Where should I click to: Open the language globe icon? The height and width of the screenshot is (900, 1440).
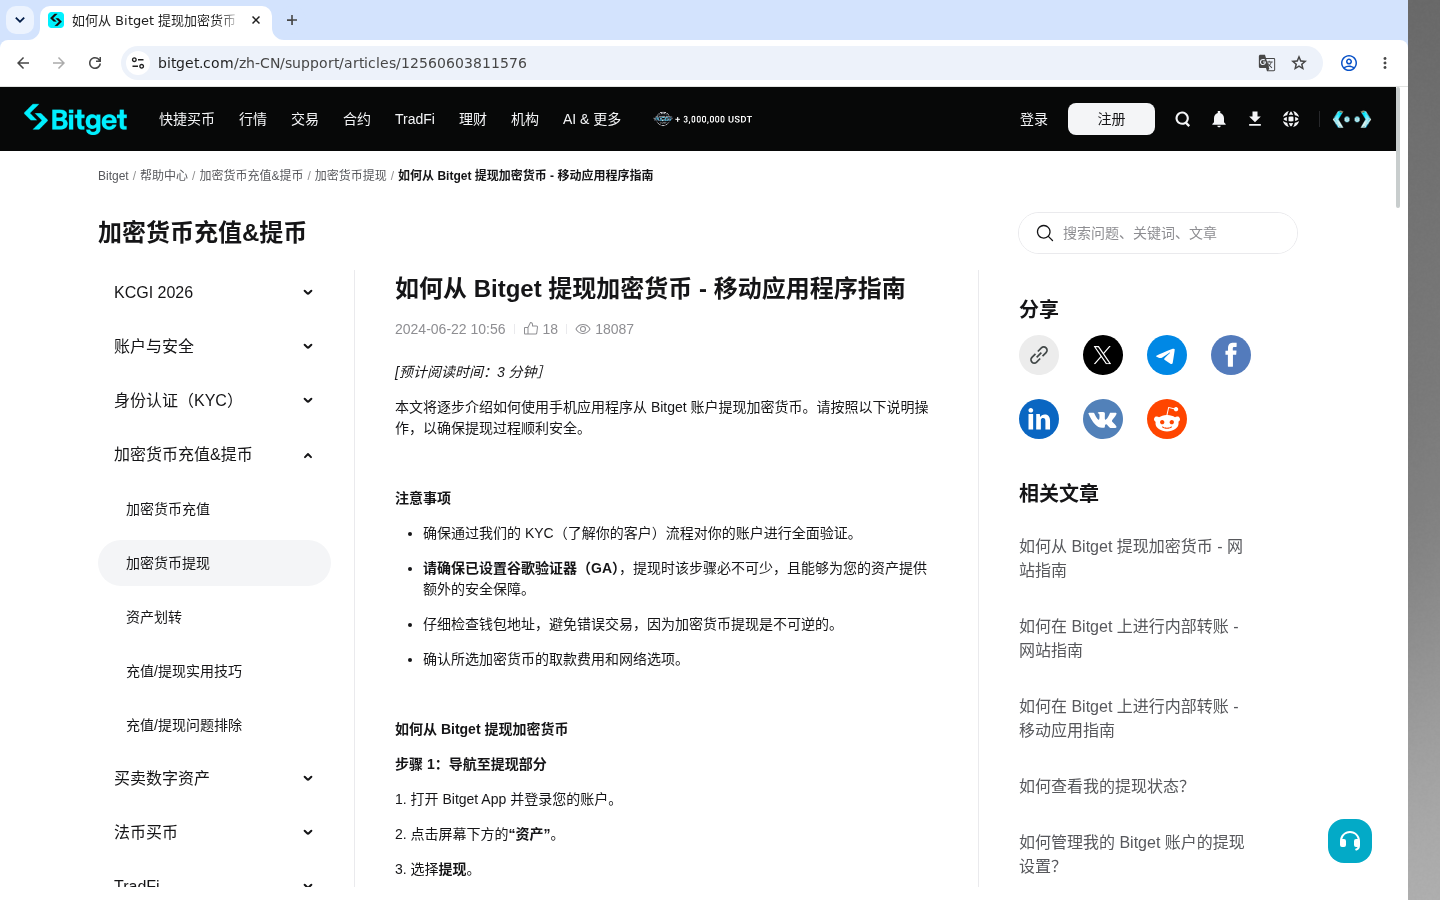pos(1291,119)
